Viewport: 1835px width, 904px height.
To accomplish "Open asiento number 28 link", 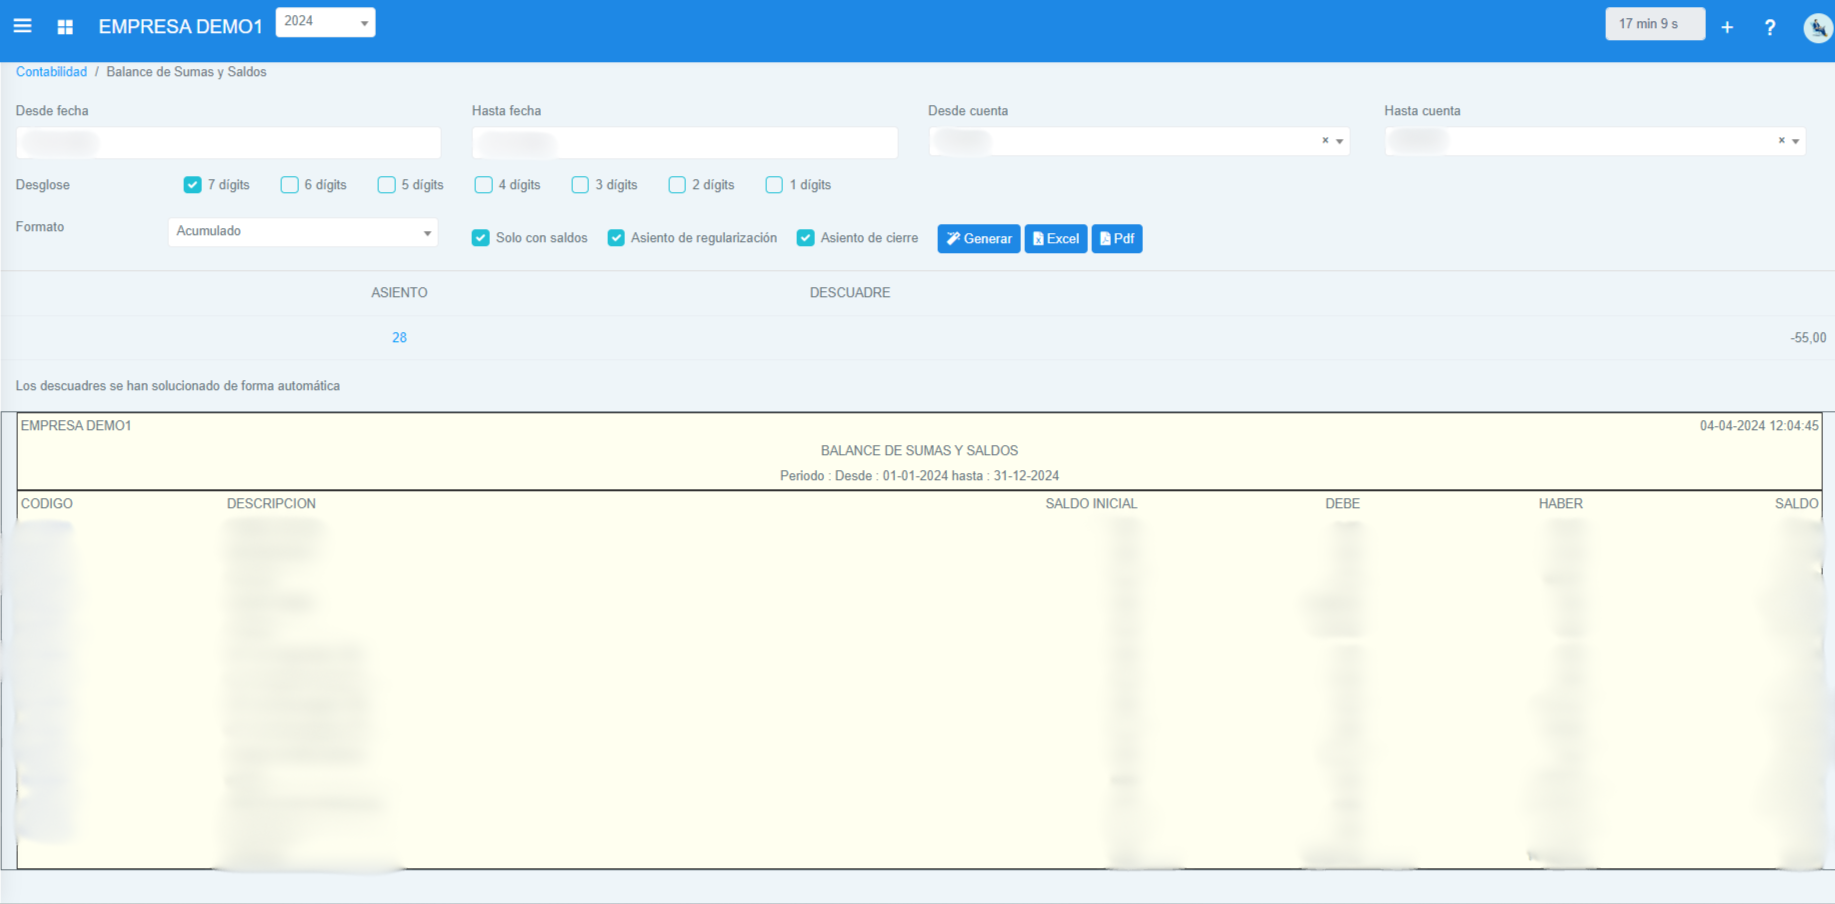I will tap(399, 338).
